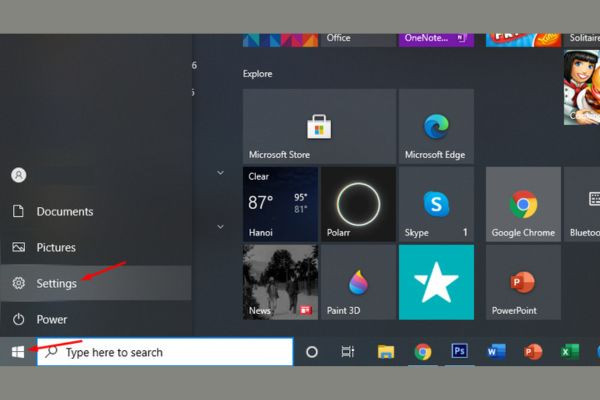Expand the upper chevron in app list
600x400 pixels.
(220, 173)
